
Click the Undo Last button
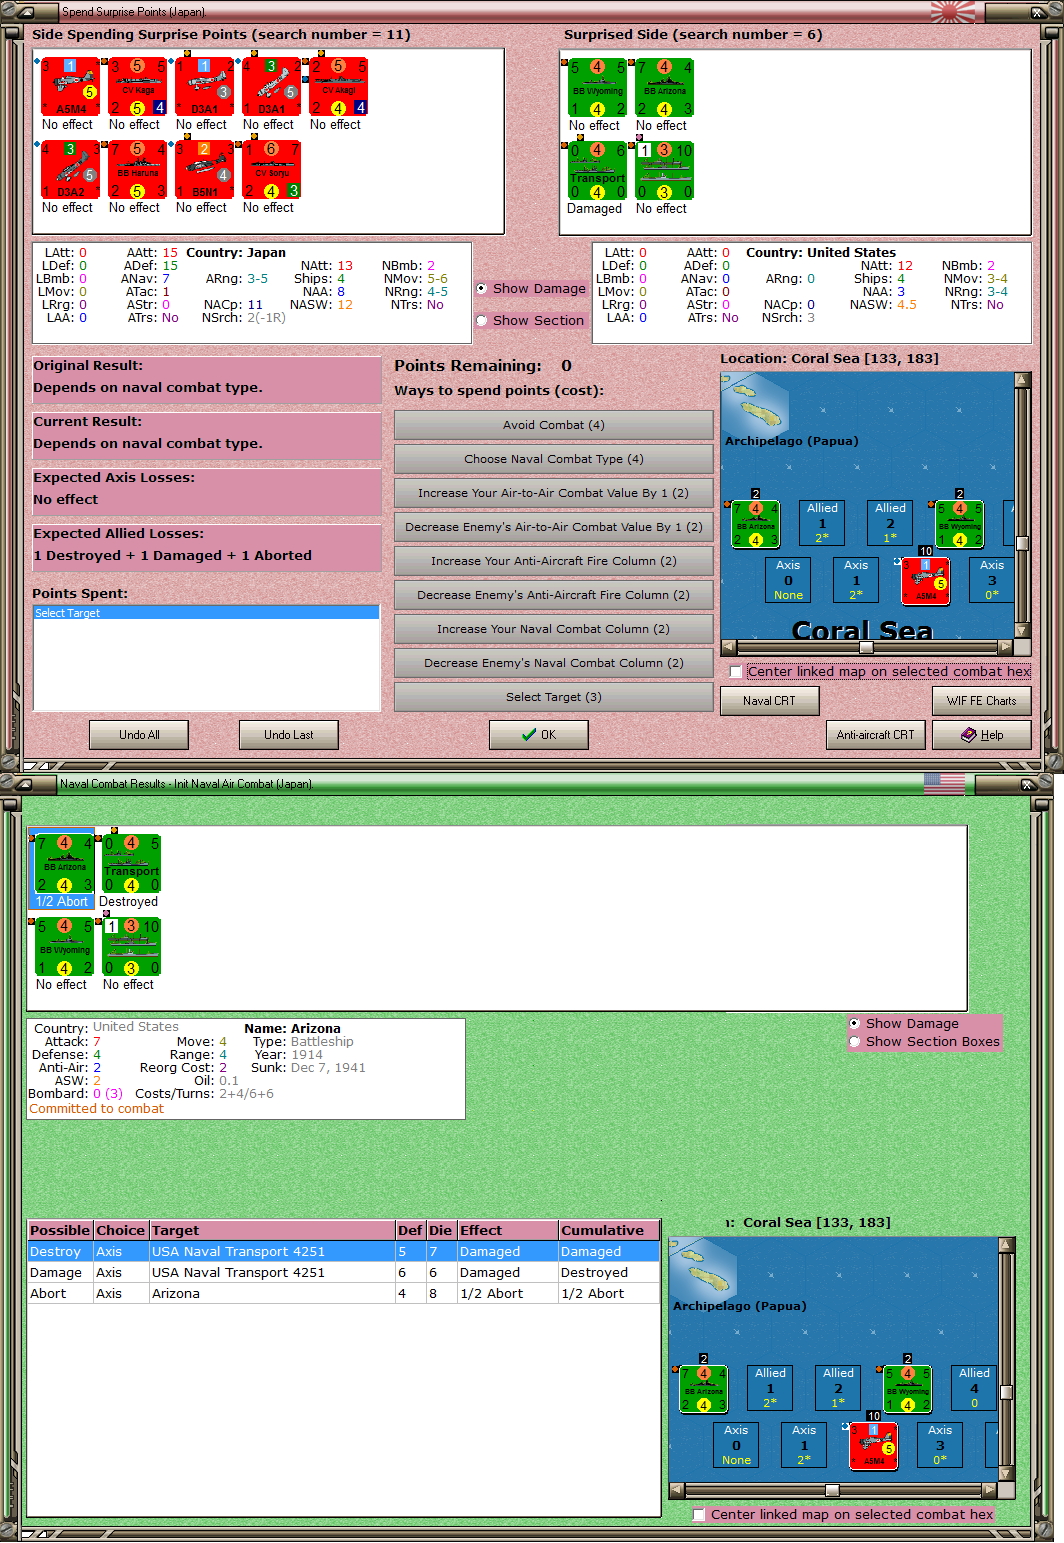289,735
